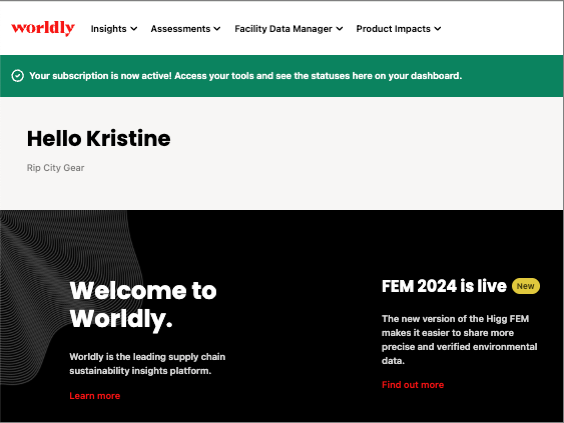Follow the Find out more link

(413, 385)
